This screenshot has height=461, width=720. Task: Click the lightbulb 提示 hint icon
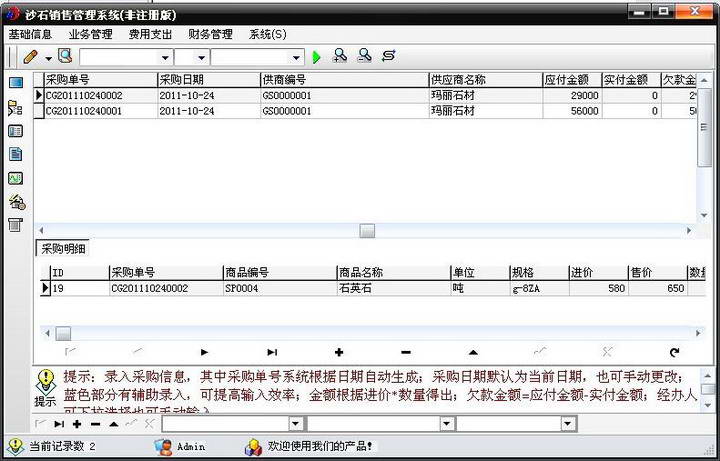46,383
